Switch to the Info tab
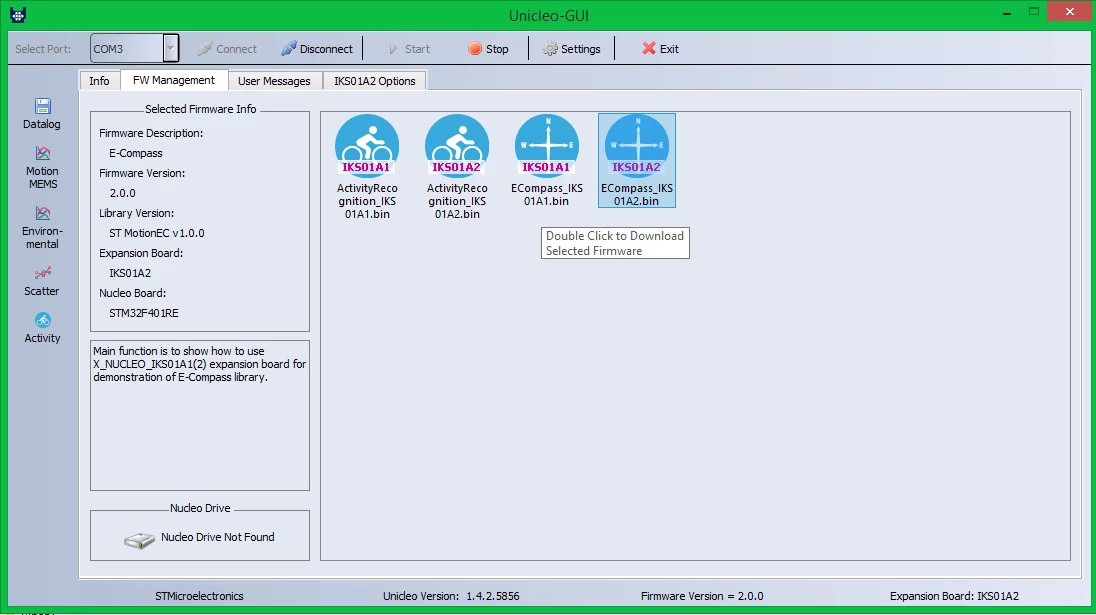Screen dimensions: 1096x615 click(x=99, y=81)
